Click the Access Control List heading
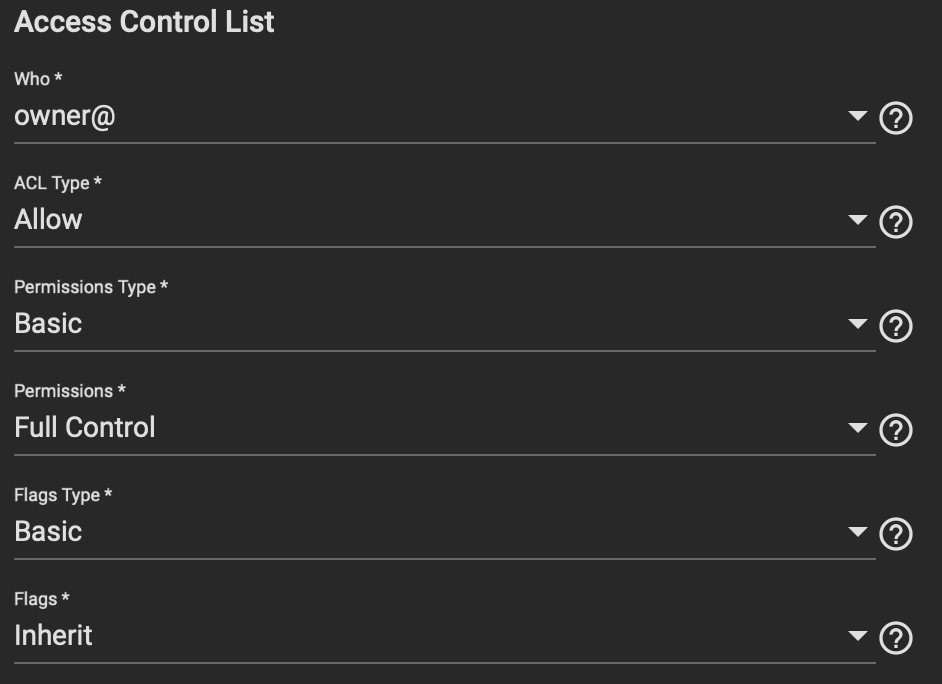 click(144, 22)
